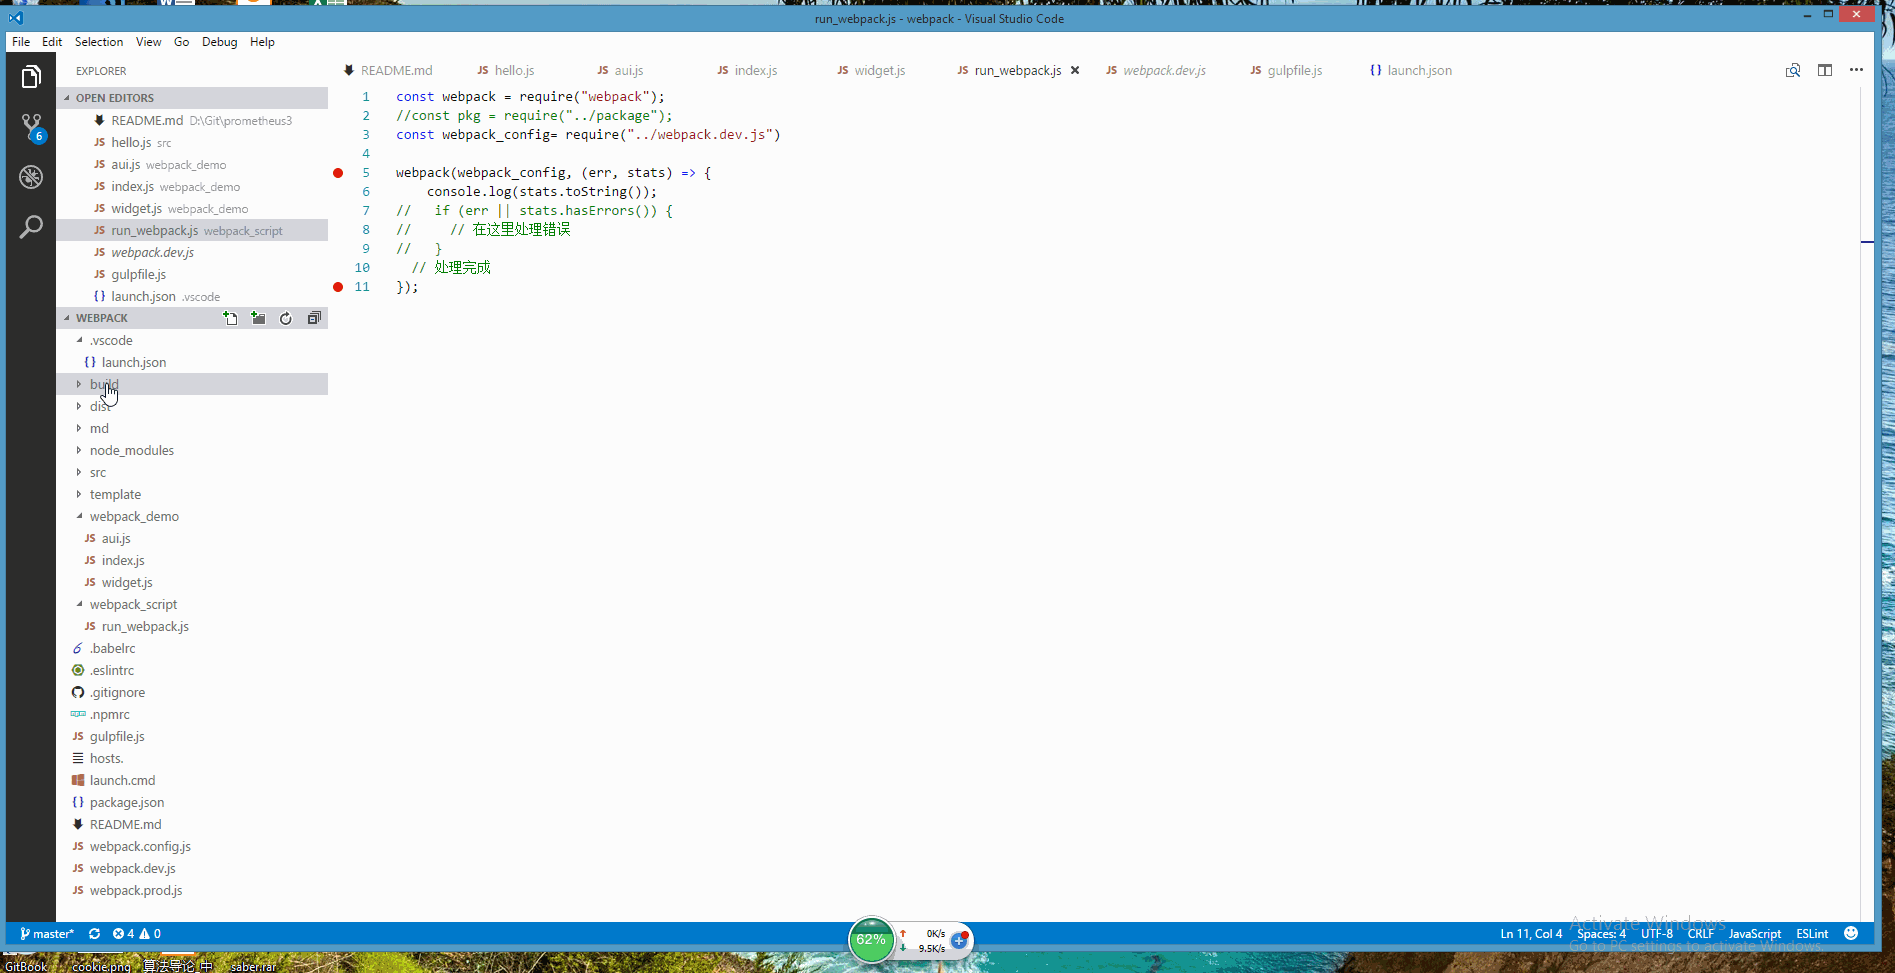Change file encoding UTF-8

pyautogui.click(x=1657, y=934)
